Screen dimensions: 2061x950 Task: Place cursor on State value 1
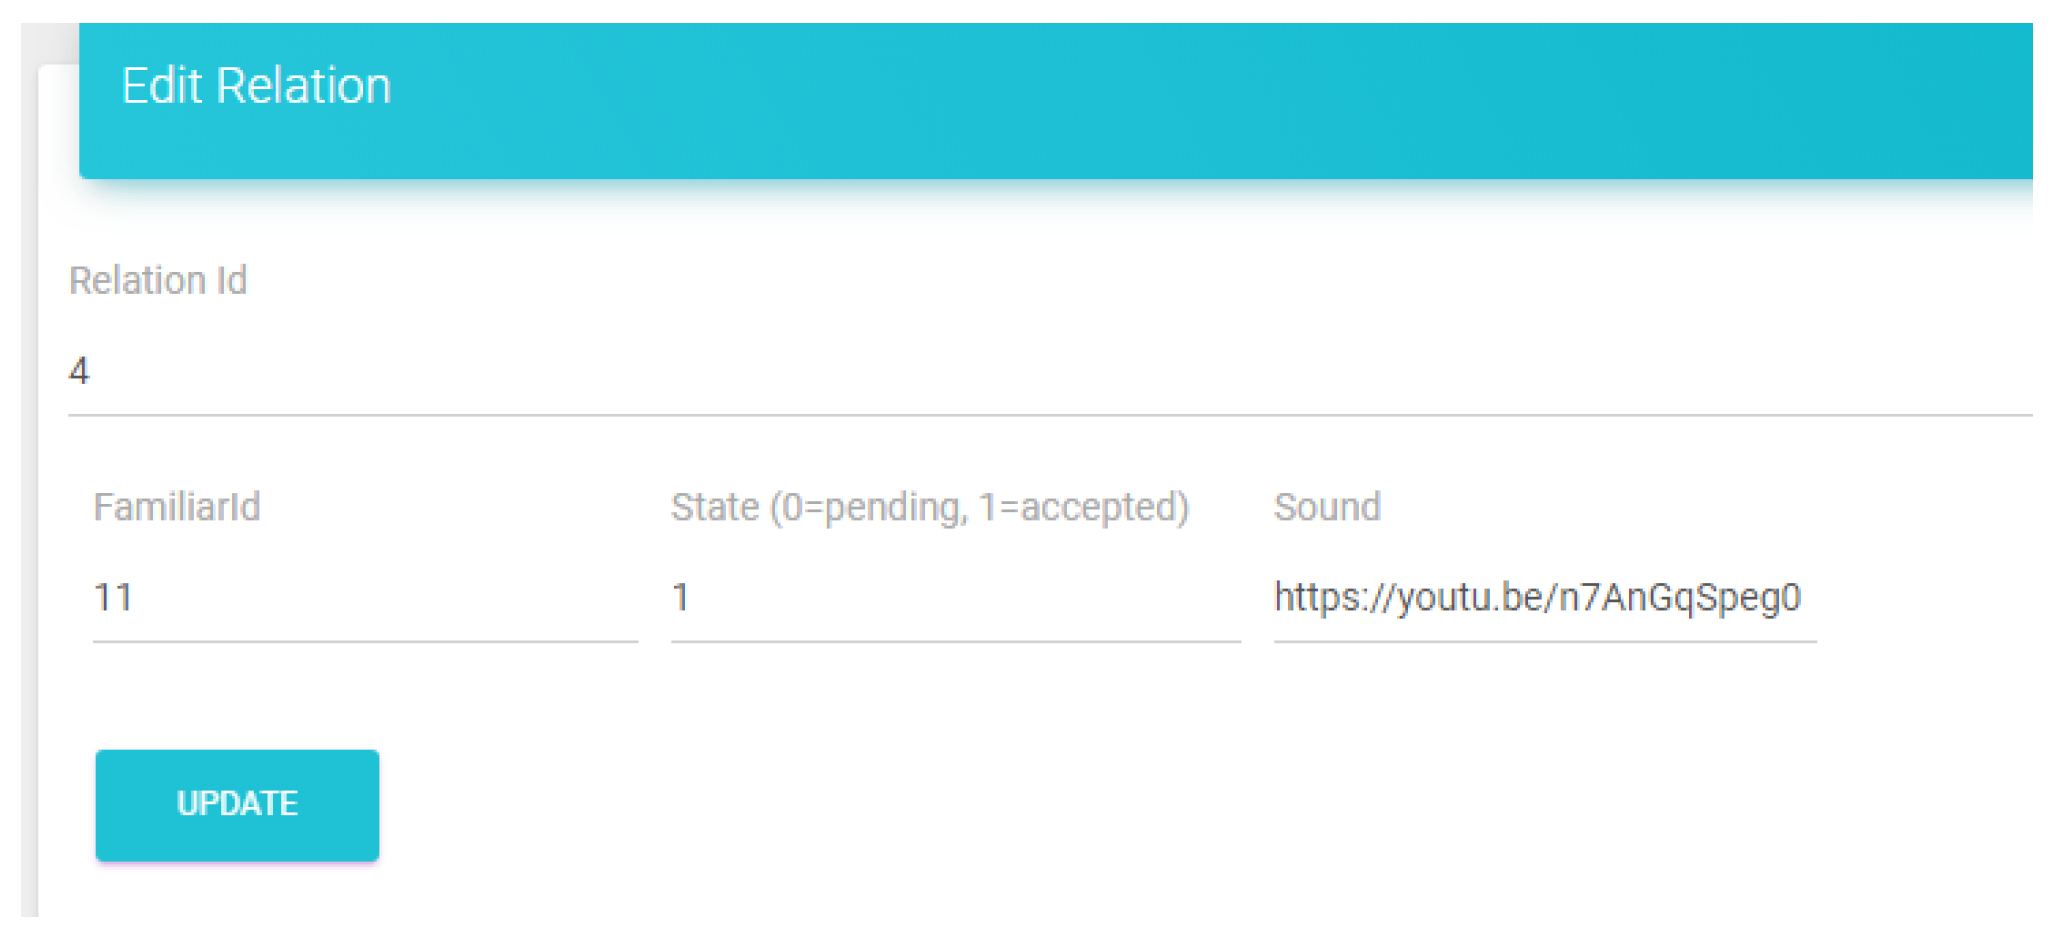681,598
